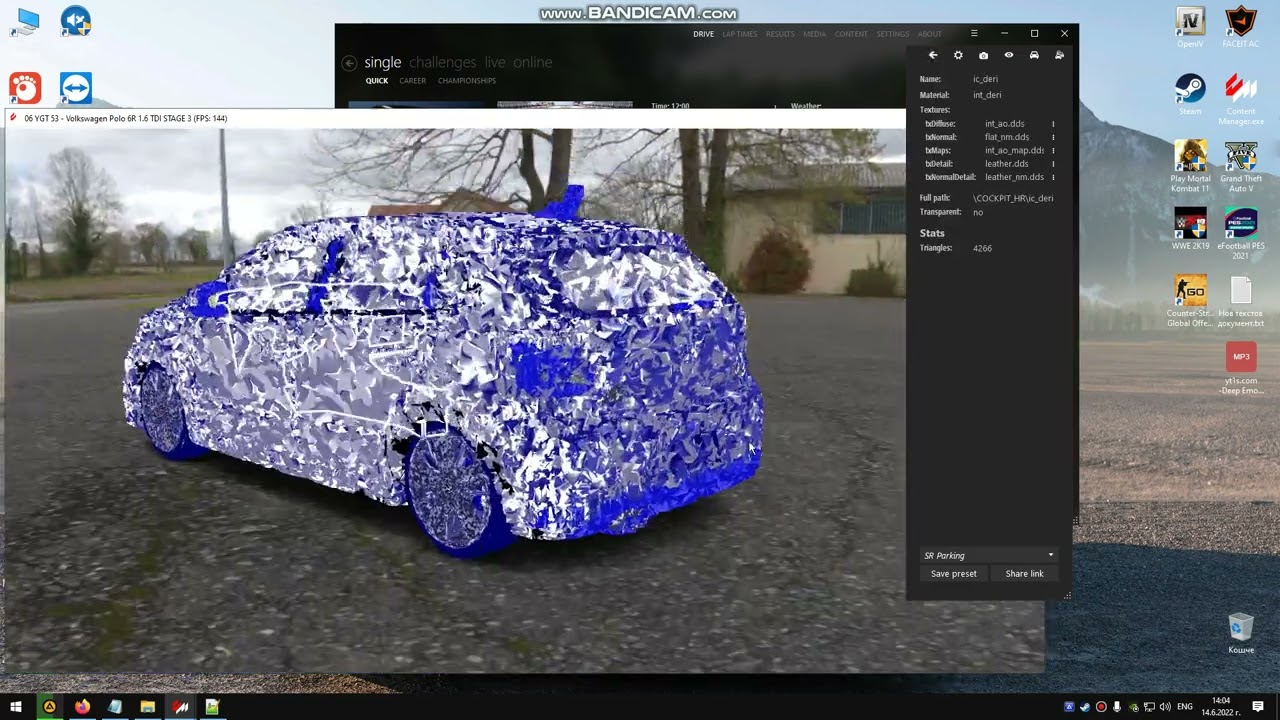
Task: Open Play Mortal Kombat 11 shortcut
Action: (x=1190, y=166)
